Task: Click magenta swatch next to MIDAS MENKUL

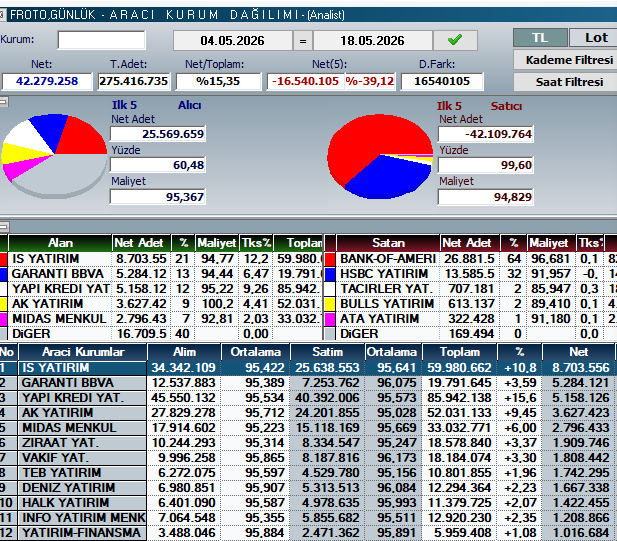Action: click(x=4, y=319)
